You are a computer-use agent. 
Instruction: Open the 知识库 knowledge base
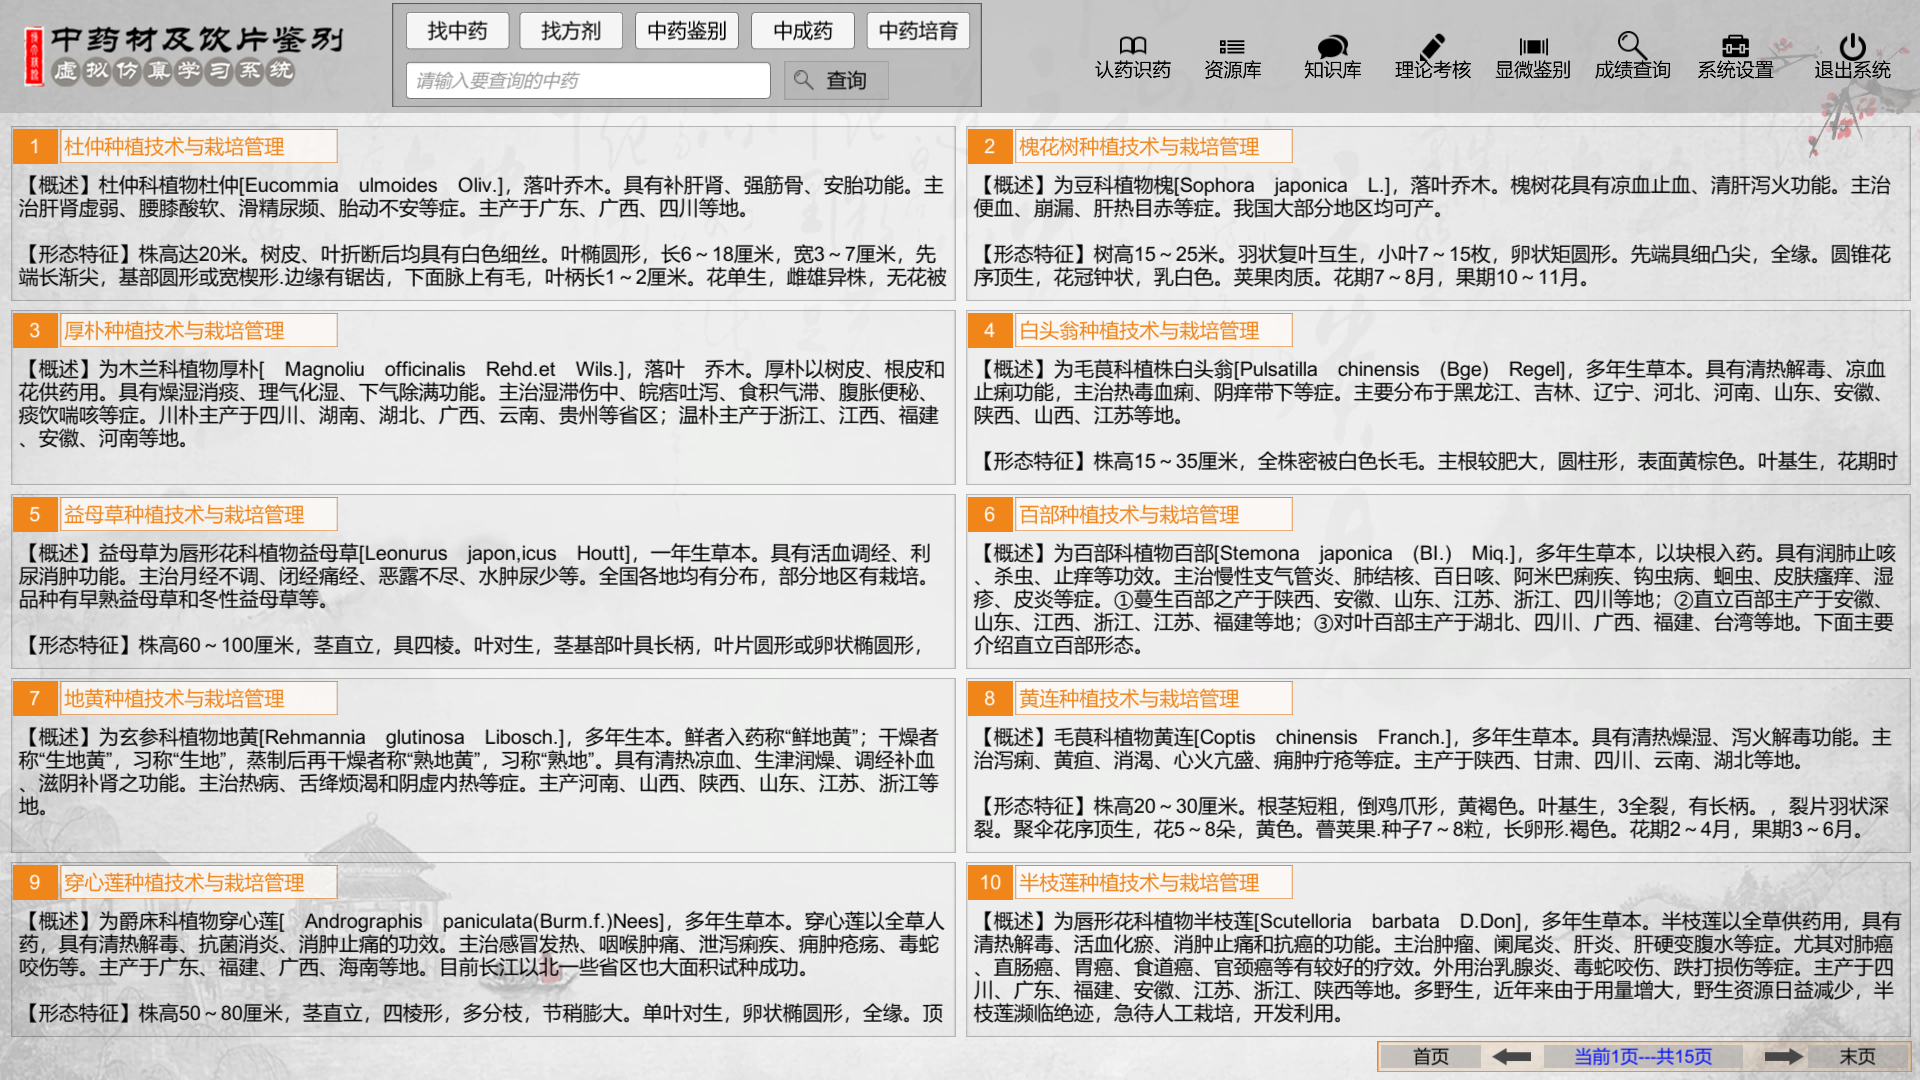click(1331, 55)
